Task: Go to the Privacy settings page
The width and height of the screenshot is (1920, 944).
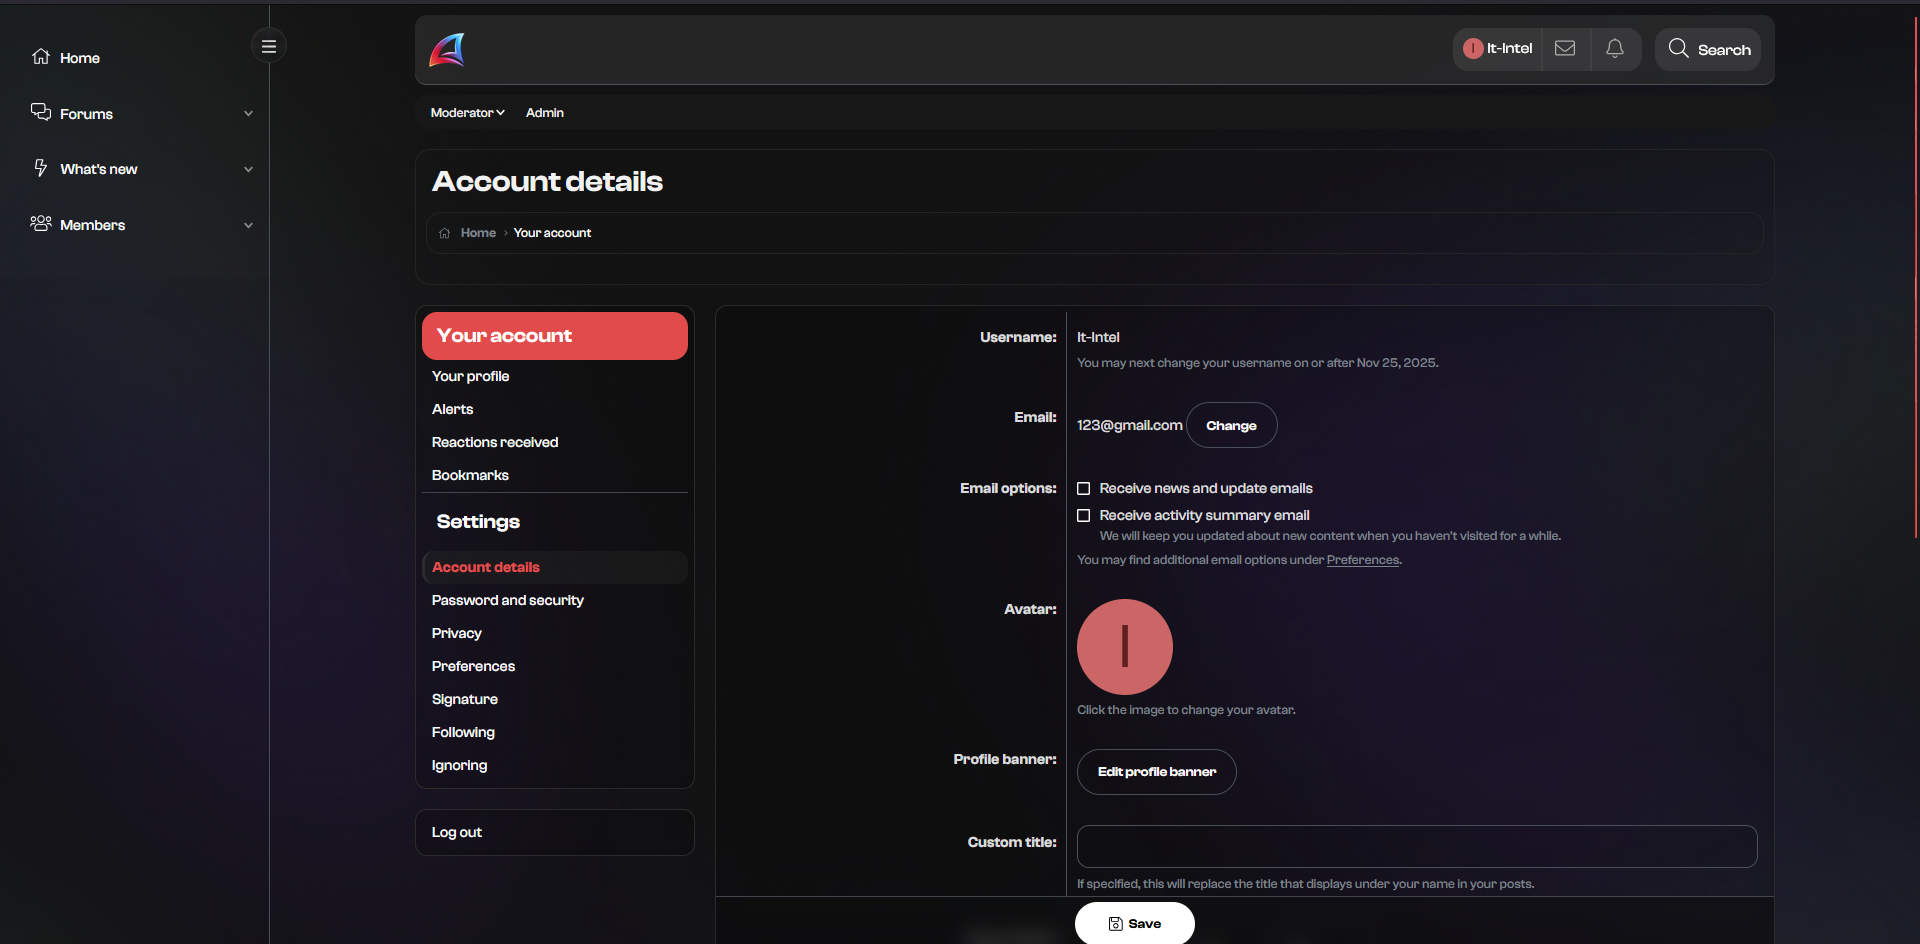Action: tap(456, 633)
